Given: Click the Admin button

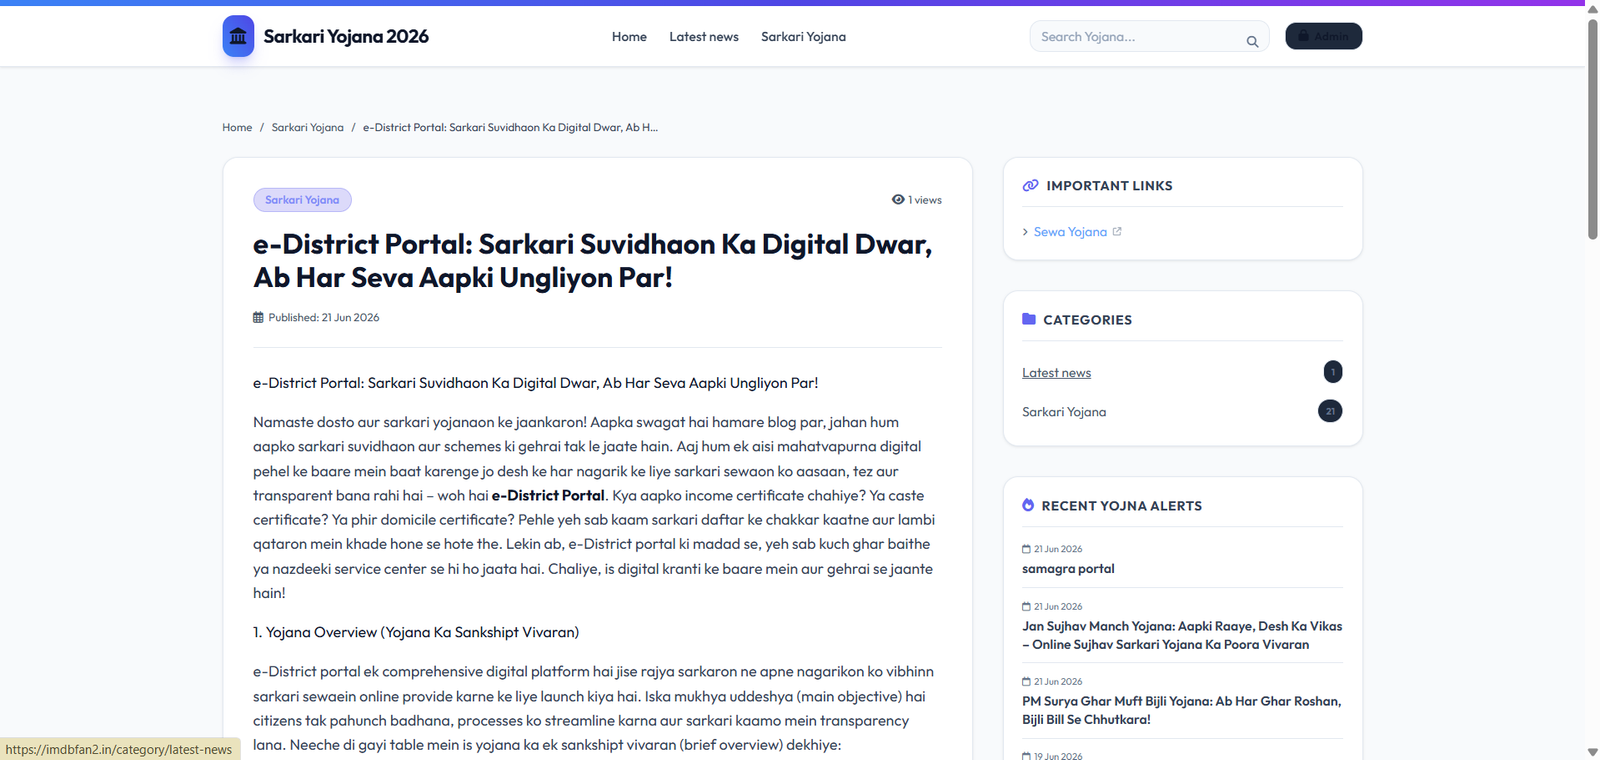Looking at the screenshot, I should click(1323, 36).
